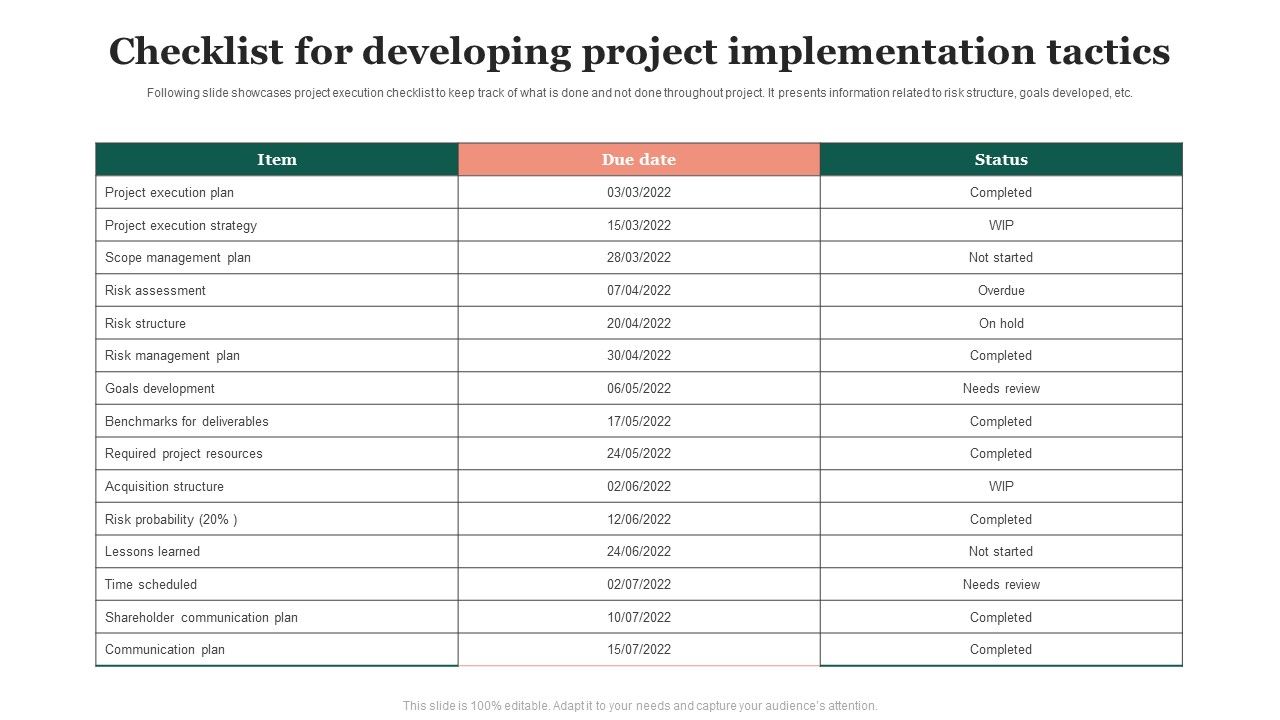Click 'WIP' status for Project execution strategy

1001,225
